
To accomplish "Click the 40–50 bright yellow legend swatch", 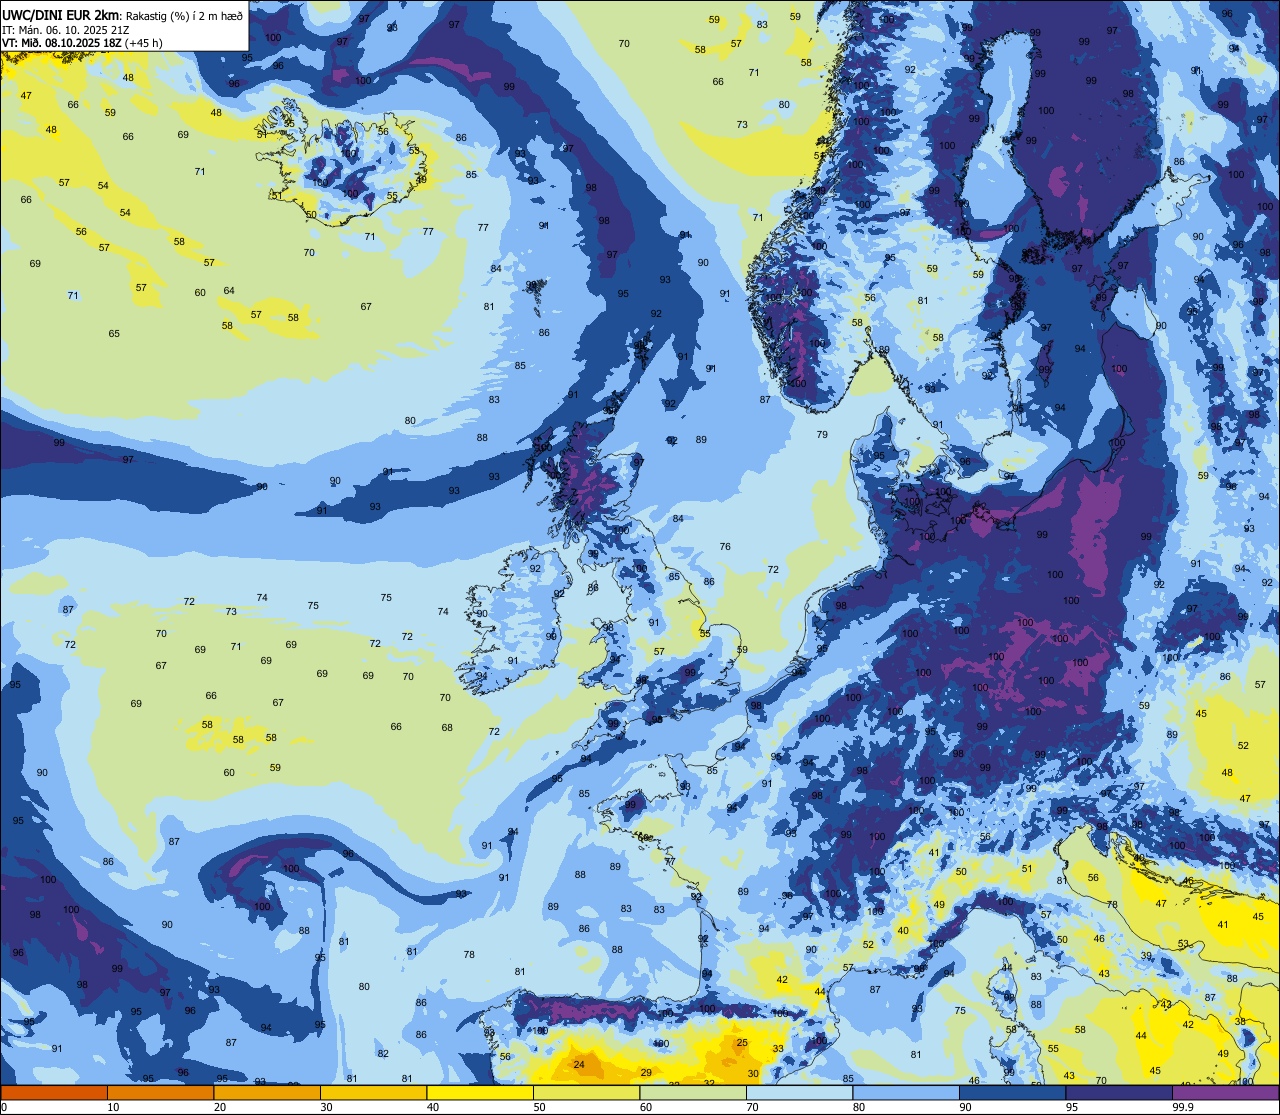I will pos(480,1092).
